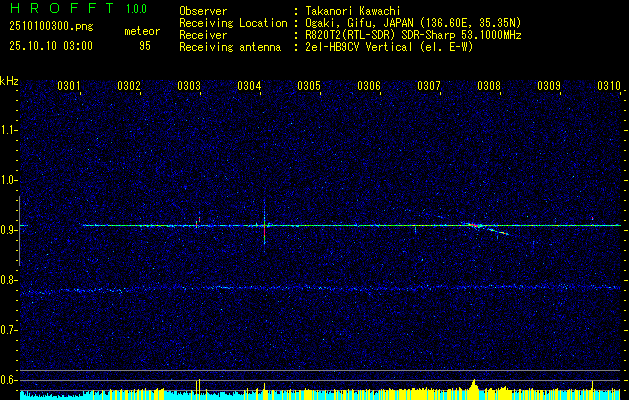Click the 0301 time marker
Viewport: 629px width, 400px height.
(69, 85)
